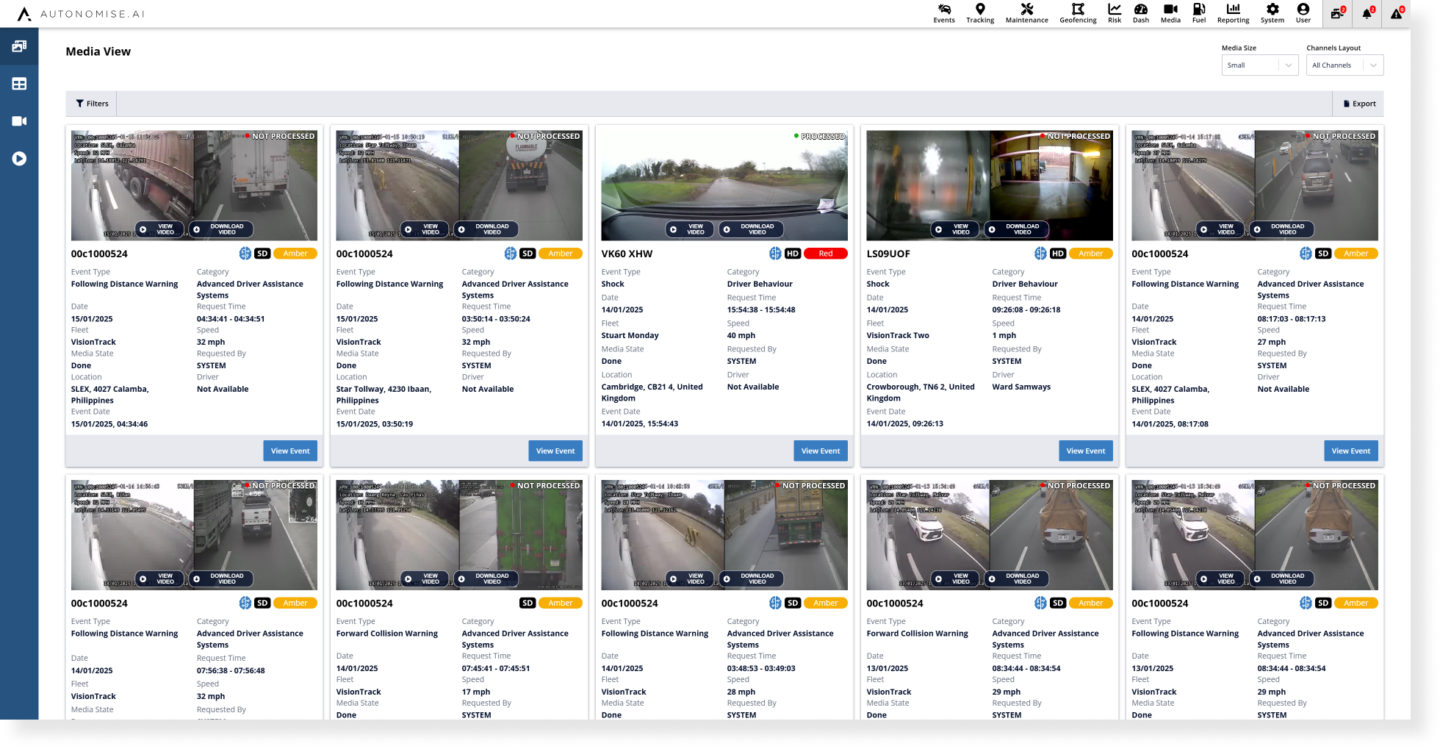Open the warning triangle alerts icon
1440x749 pixels.
1397,13
